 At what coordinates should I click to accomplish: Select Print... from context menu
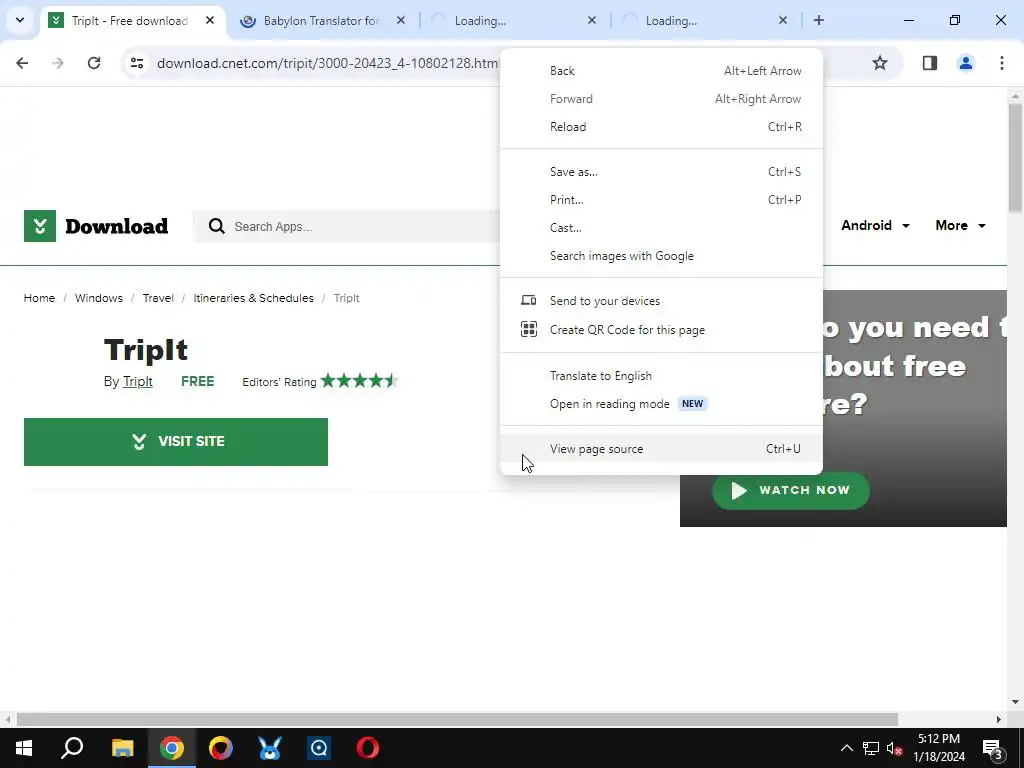(661, 200)
